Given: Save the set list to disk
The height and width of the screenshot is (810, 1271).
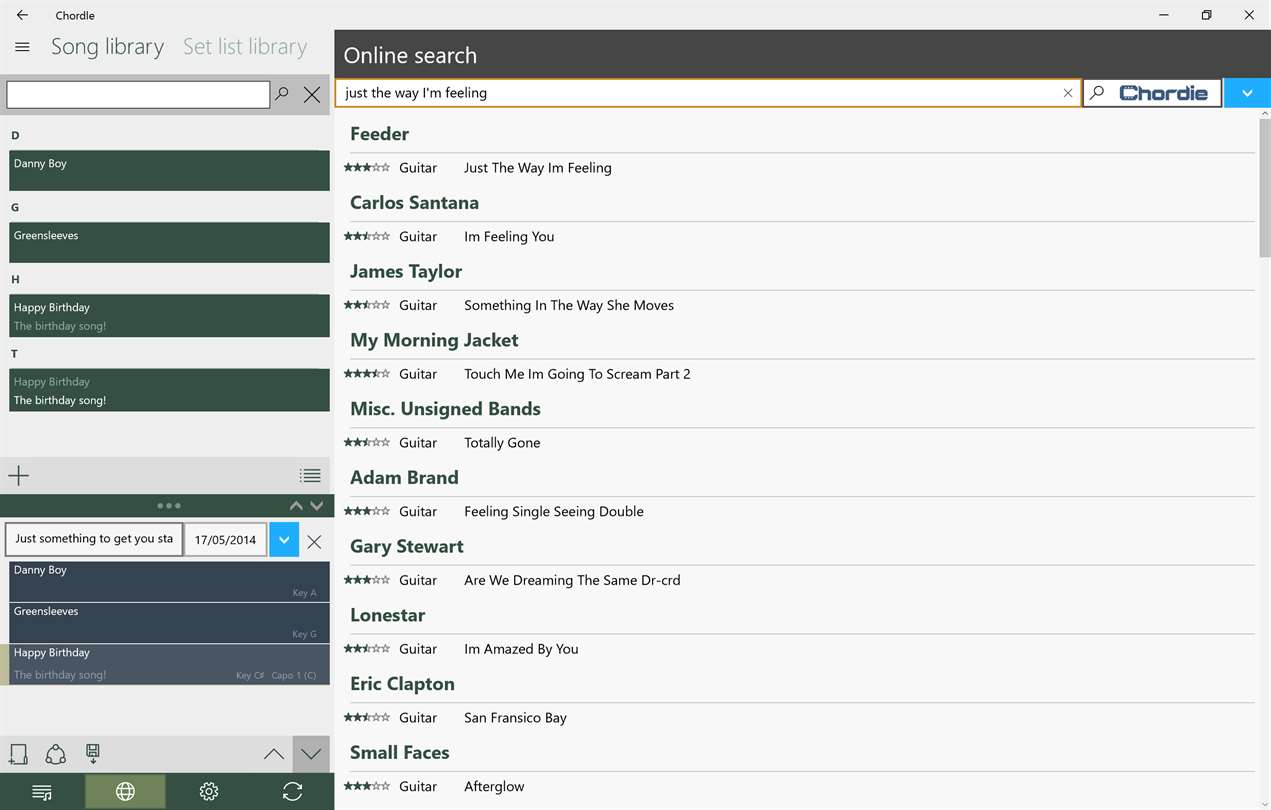Looking at the screenshot, I should [93, 754].
